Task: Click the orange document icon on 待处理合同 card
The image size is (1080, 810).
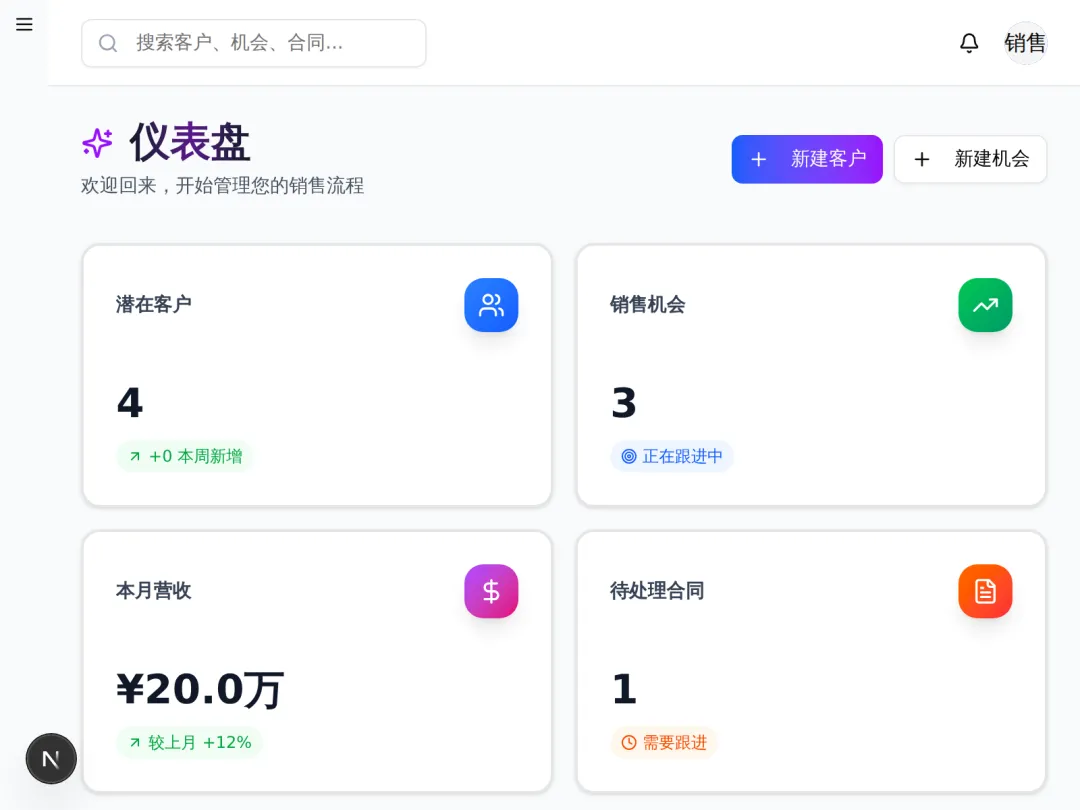Action: [x=985, y=591]
